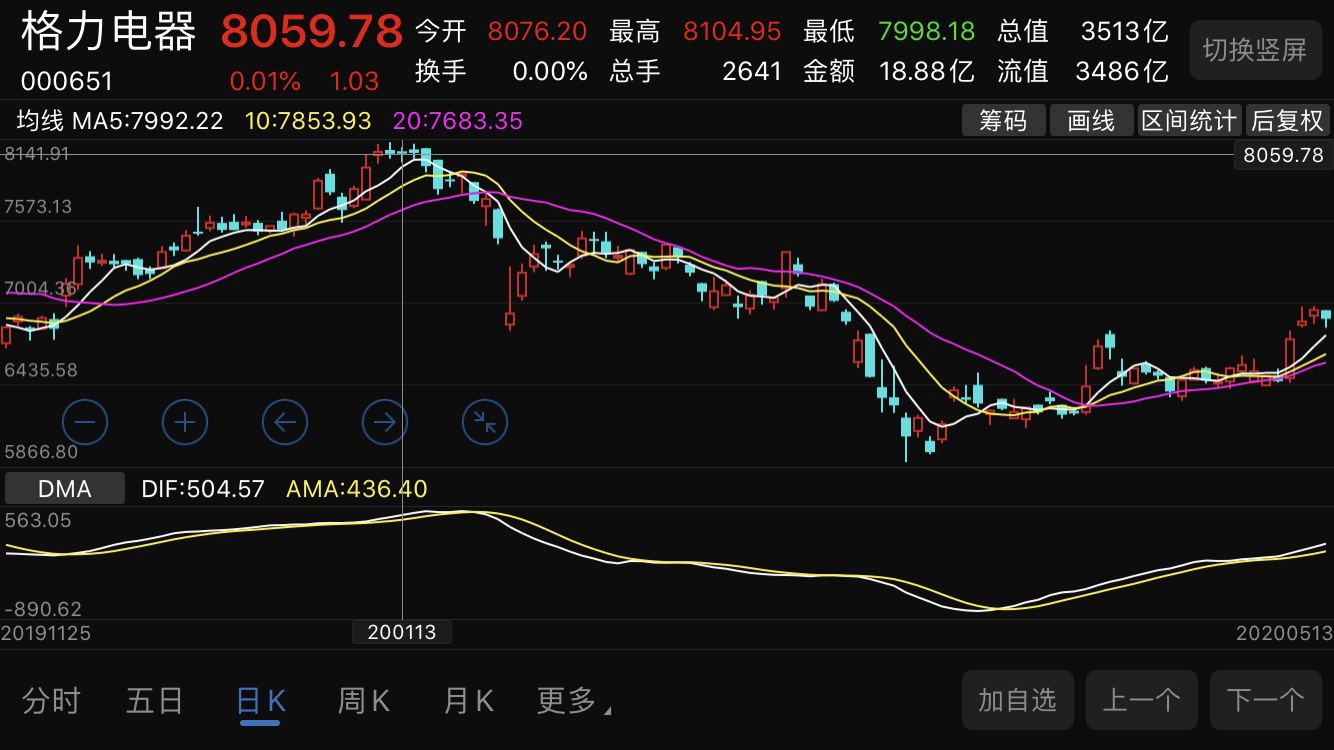
Task: Tap the 563.05 DMA axis label
Action: 38,520
